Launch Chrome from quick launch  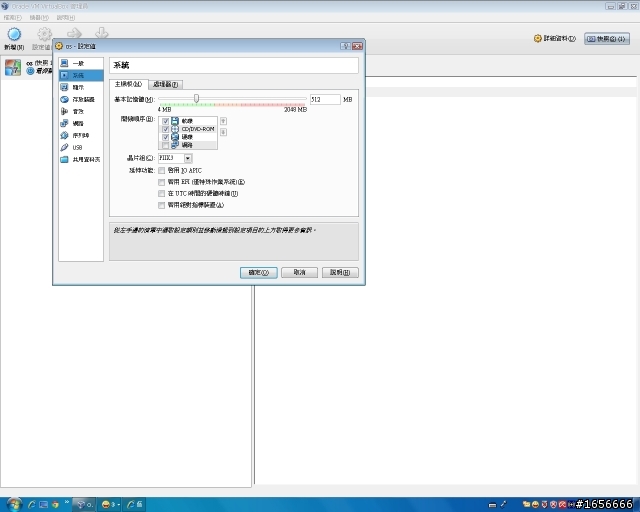click(x=55, y=505)
